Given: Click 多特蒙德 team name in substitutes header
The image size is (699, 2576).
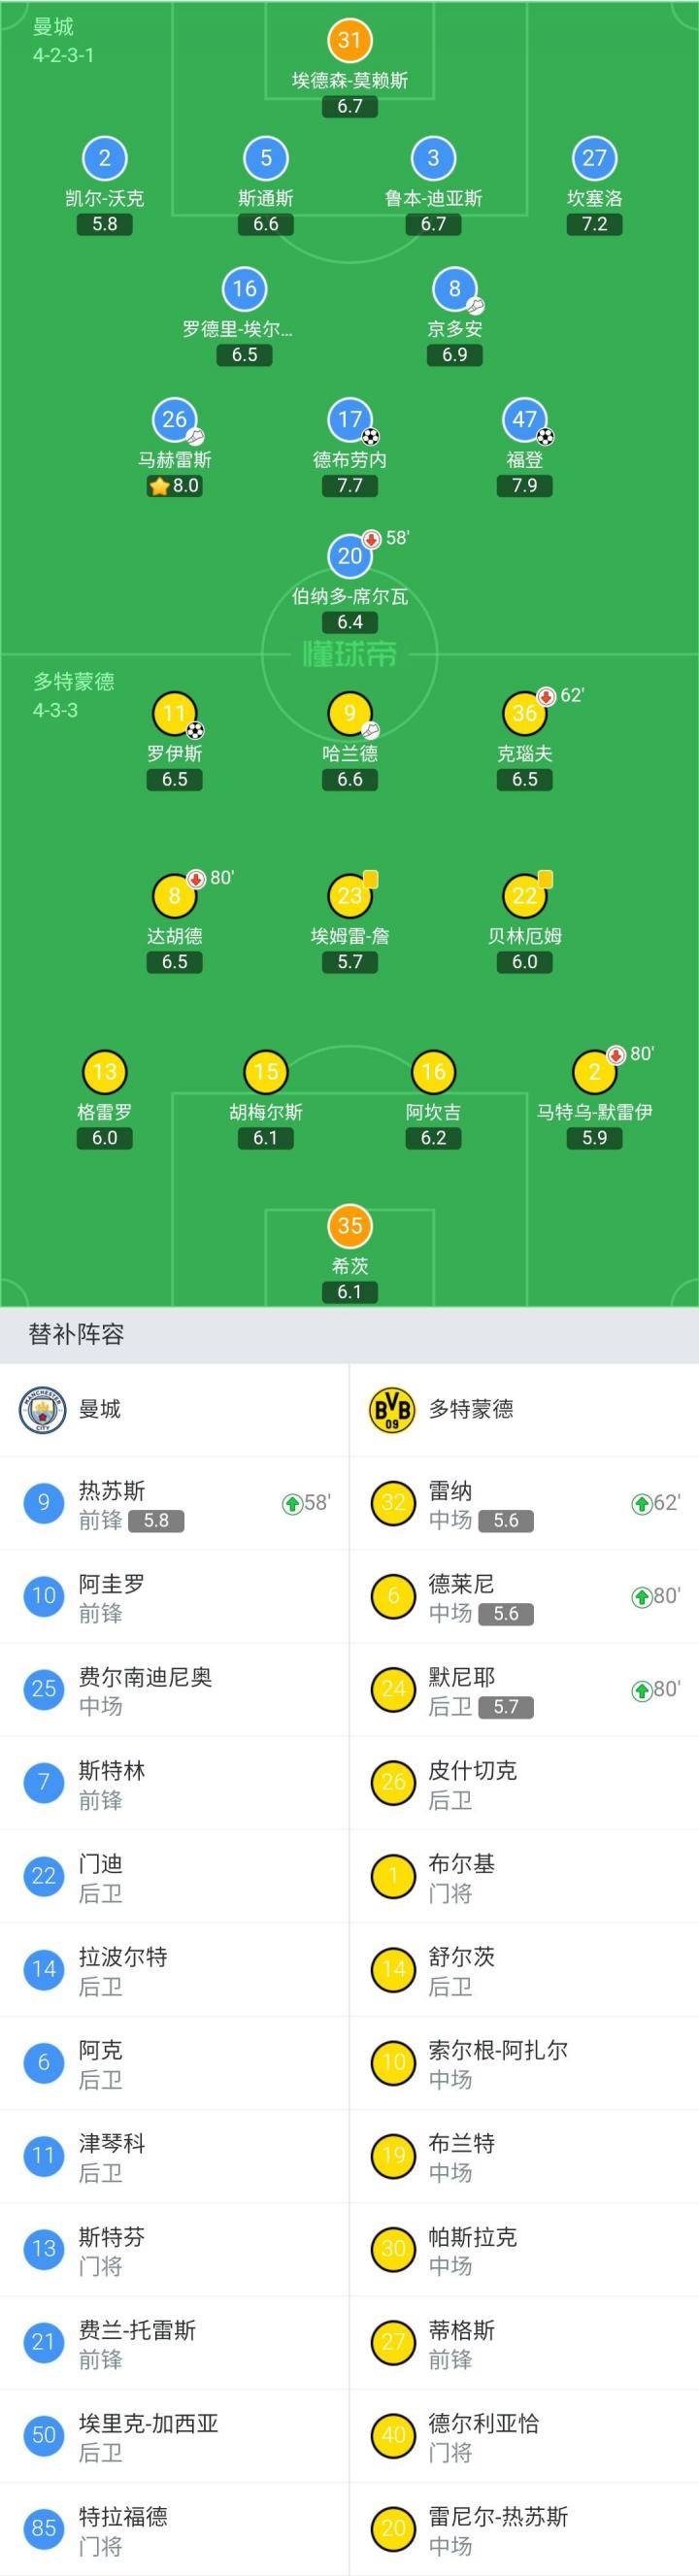Looking at the screenshot, I should (471, 1410).
